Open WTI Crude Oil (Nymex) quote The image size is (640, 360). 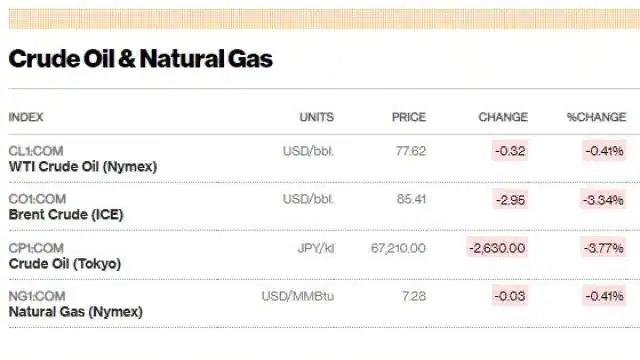pos(83,167)
